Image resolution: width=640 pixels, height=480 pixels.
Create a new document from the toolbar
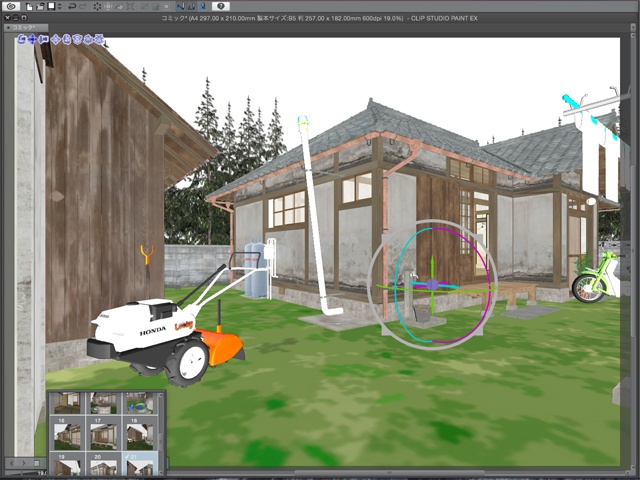click(29, 6)
